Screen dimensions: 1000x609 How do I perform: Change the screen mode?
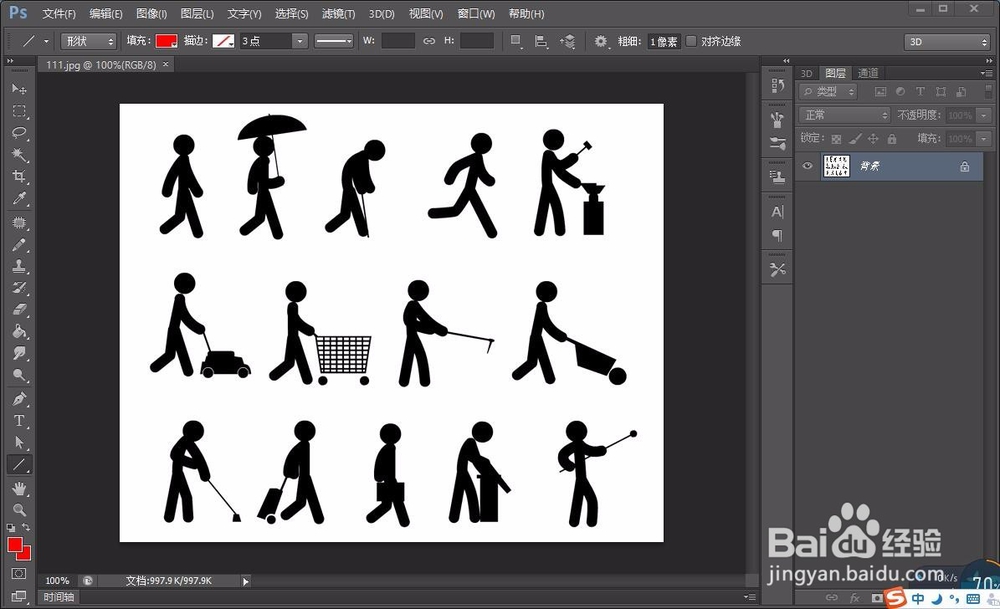(18, 596)
